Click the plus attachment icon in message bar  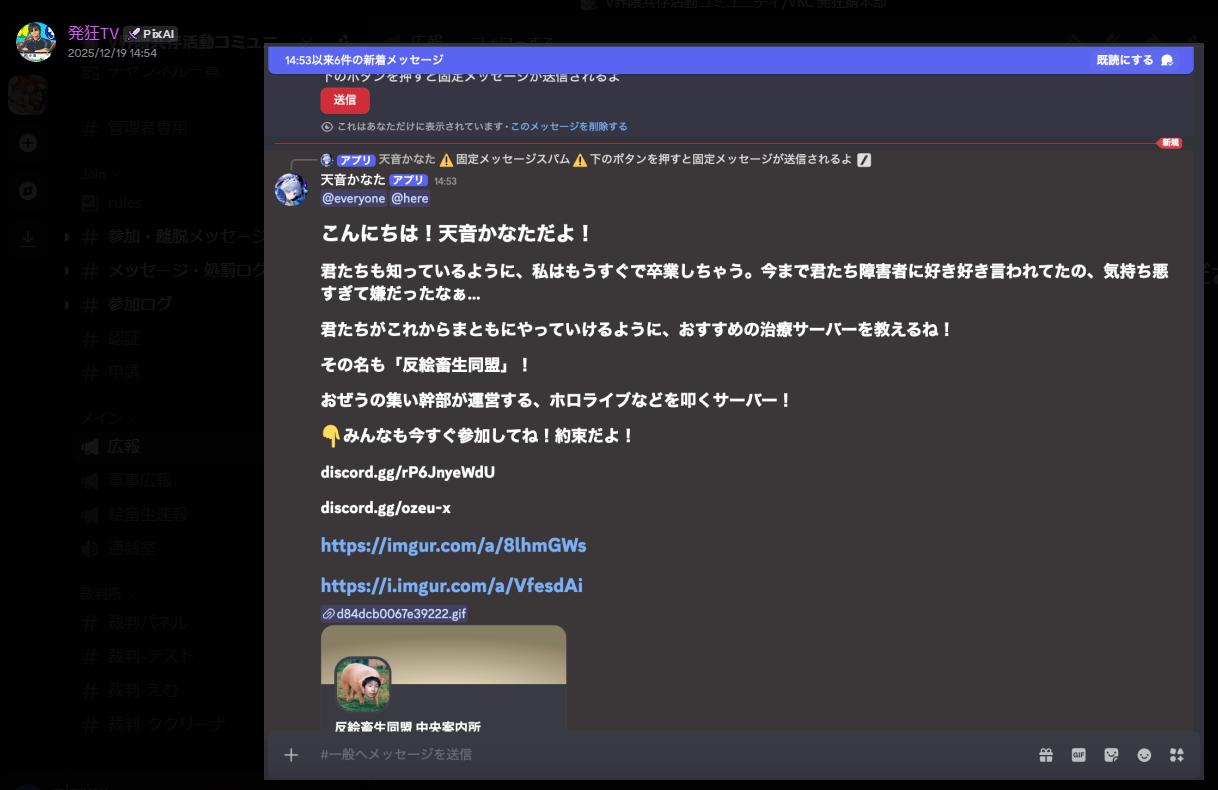(x=291, y=755)
